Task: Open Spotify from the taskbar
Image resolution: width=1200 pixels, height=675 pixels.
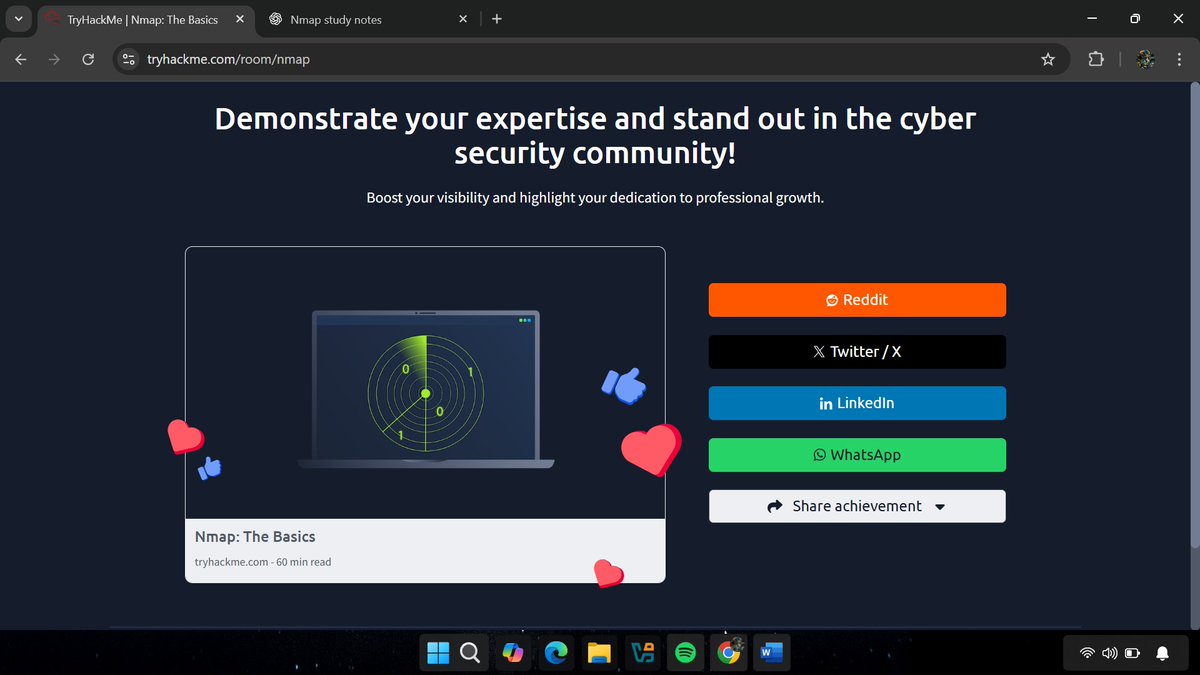Action: (x=685, y=653)
